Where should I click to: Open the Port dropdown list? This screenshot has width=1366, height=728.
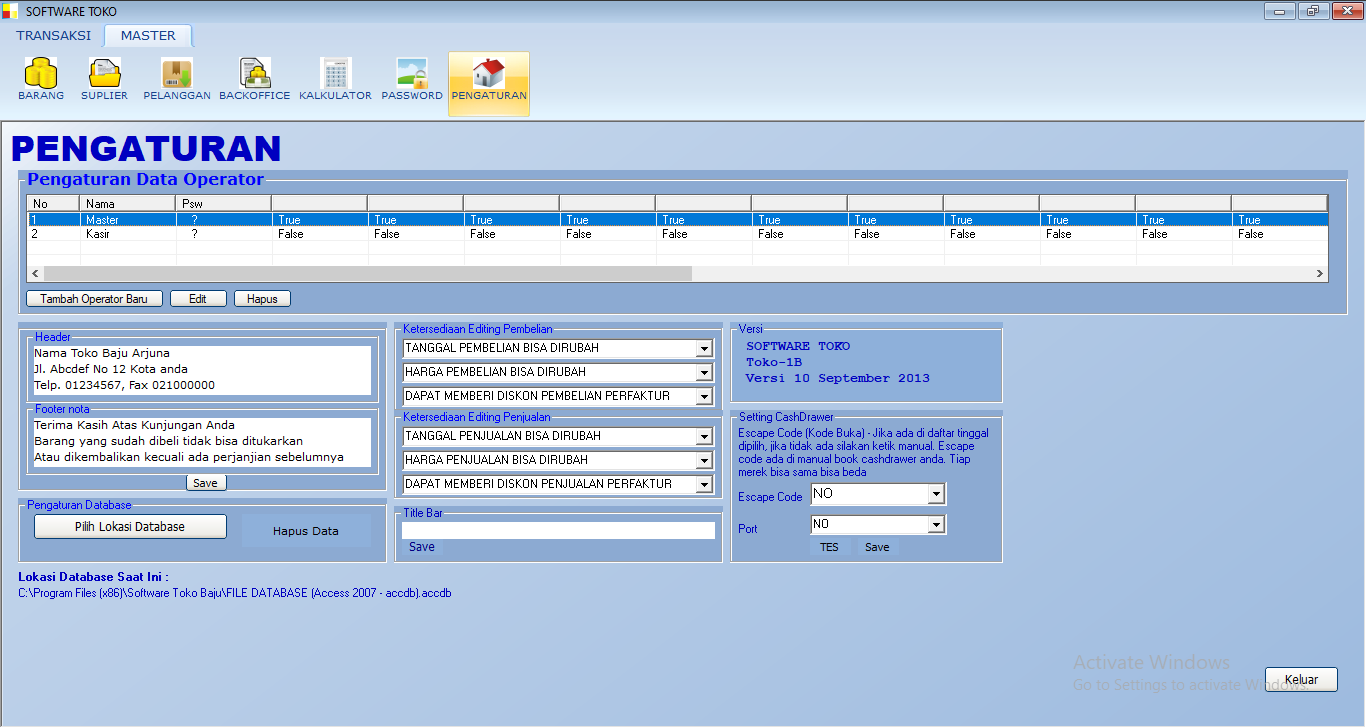pyautogui.click(x=935, y=525)
